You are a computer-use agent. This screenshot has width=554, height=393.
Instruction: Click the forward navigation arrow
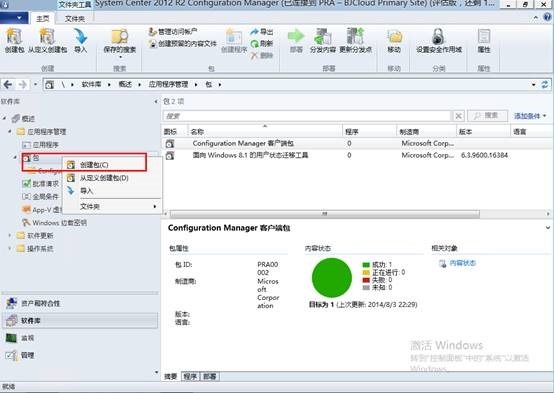coord(22,84)
